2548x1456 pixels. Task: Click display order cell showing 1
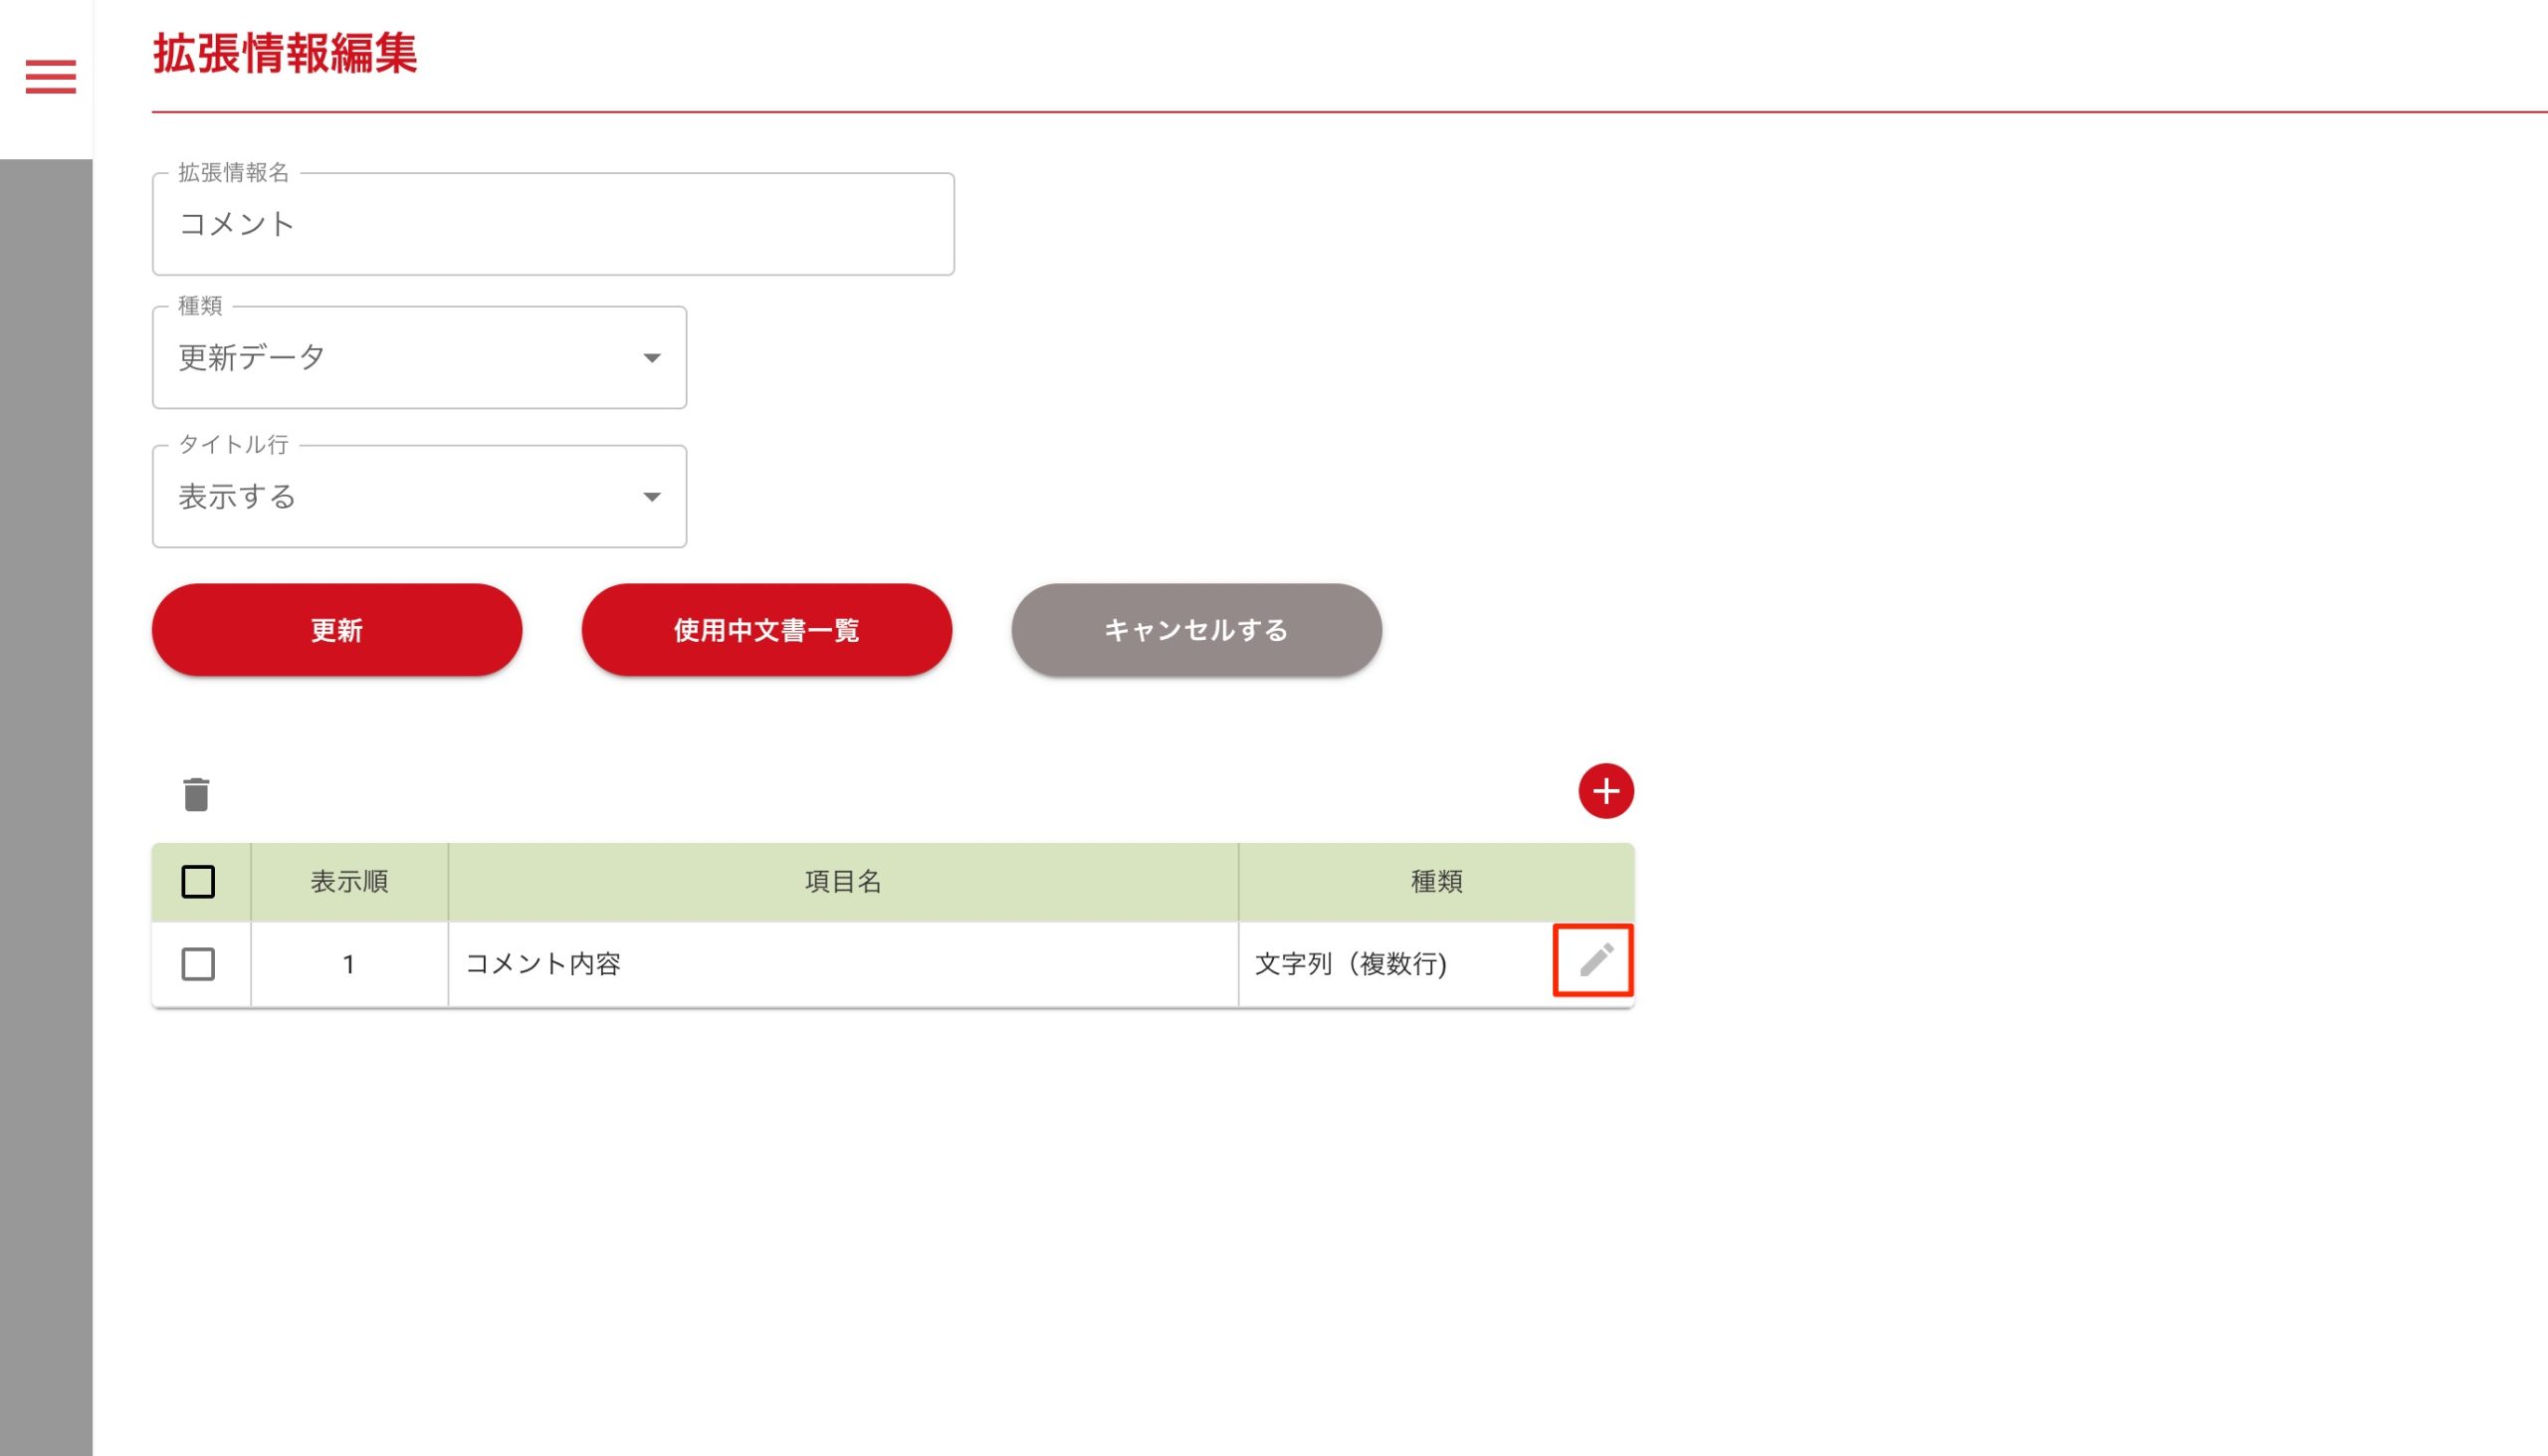(x=349, y=964)
